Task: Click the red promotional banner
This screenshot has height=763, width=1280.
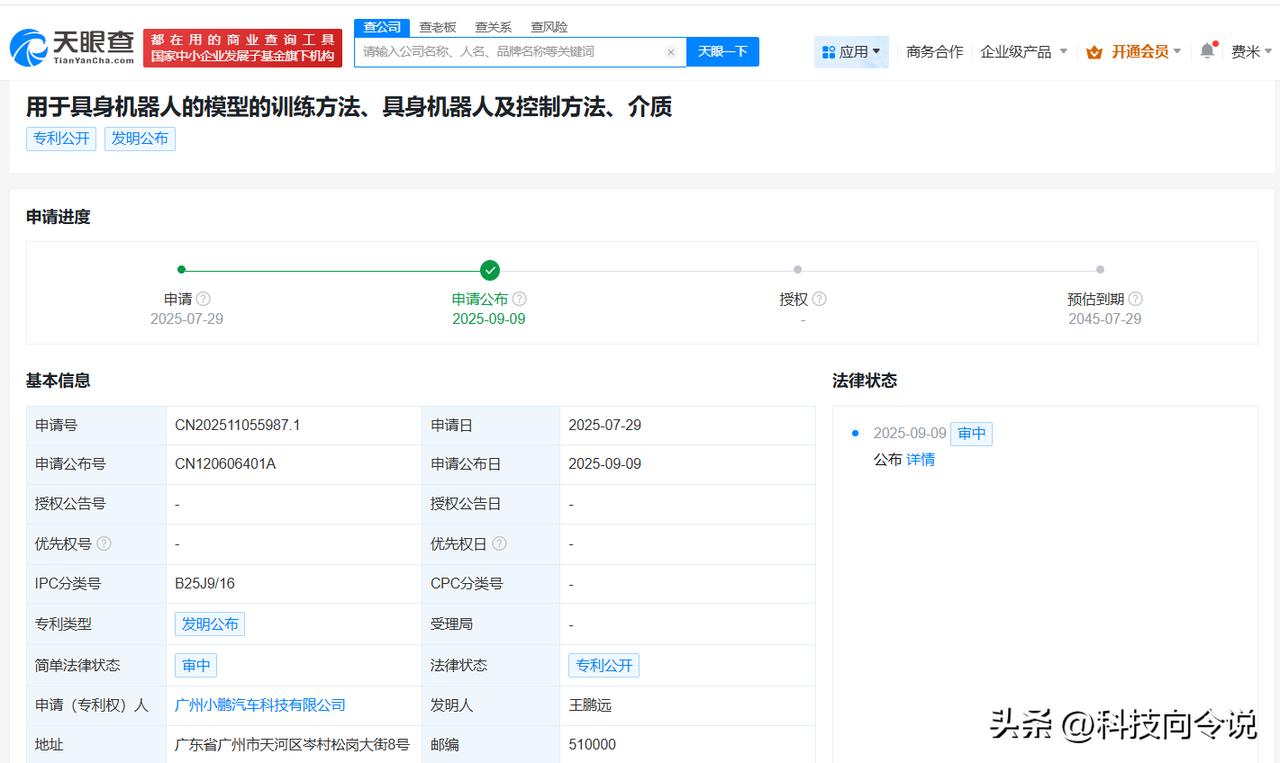Action: [243, 48]
